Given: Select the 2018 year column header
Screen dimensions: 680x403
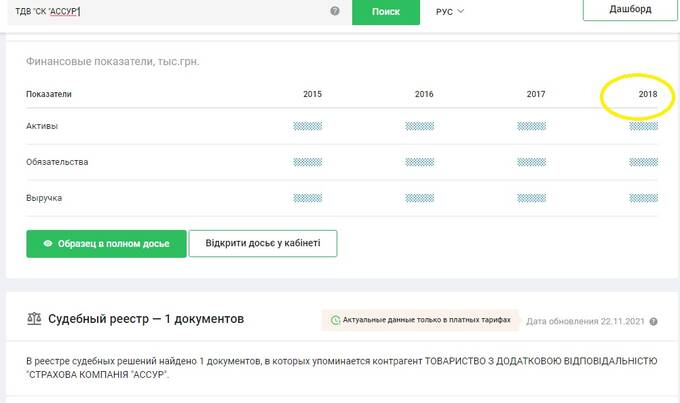Looking at the screenshot, I should pos(647,94).
